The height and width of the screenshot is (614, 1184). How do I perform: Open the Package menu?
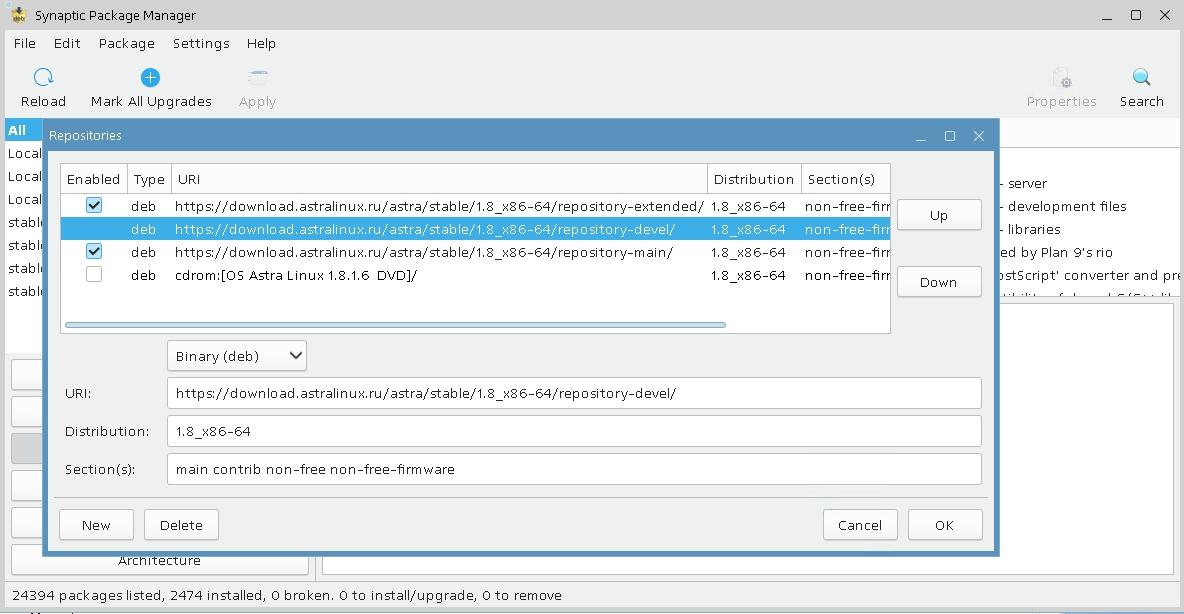tap(126, 44)
